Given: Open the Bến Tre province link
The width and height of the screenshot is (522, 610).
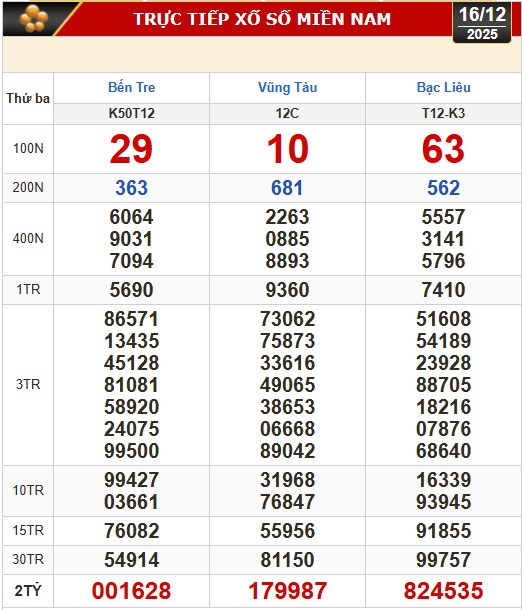Looking at the screenshot, I should [x=131, y=87].
